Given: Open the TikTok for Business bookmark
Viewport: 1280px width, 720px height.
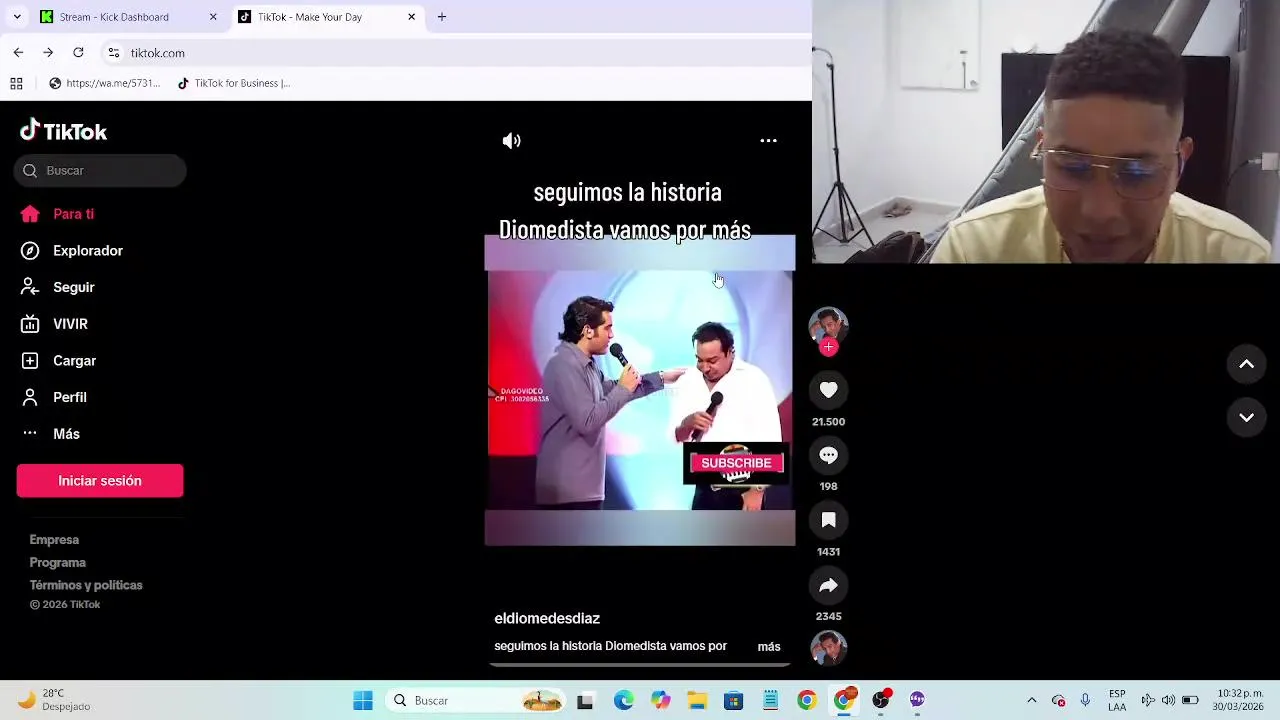Looking at the screenshot, I should 233,83.
